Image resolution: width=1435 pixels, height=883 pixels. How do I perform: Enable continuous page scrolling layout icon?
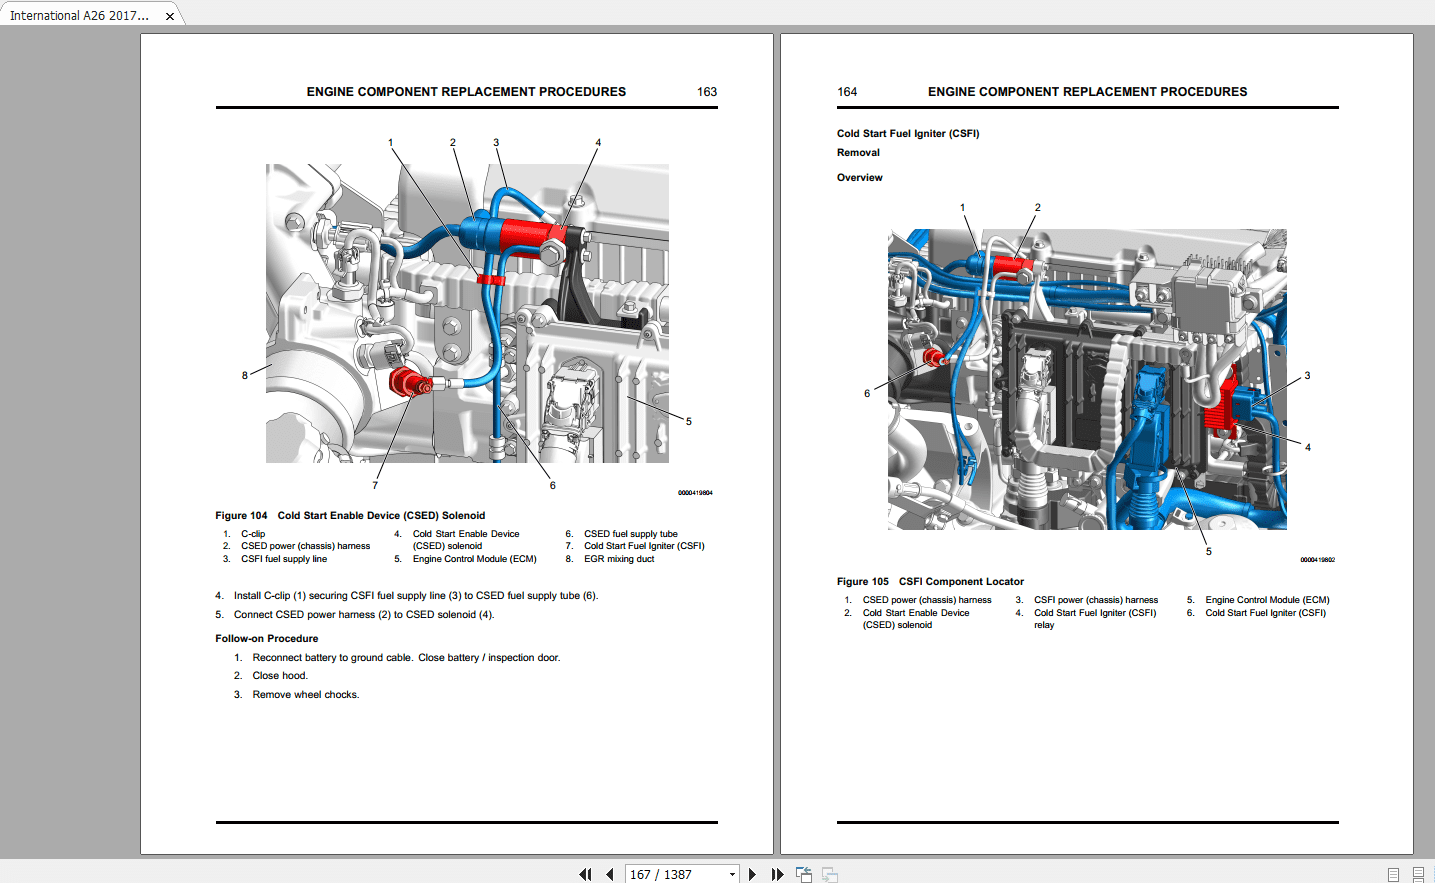(x=1418, y=874)
